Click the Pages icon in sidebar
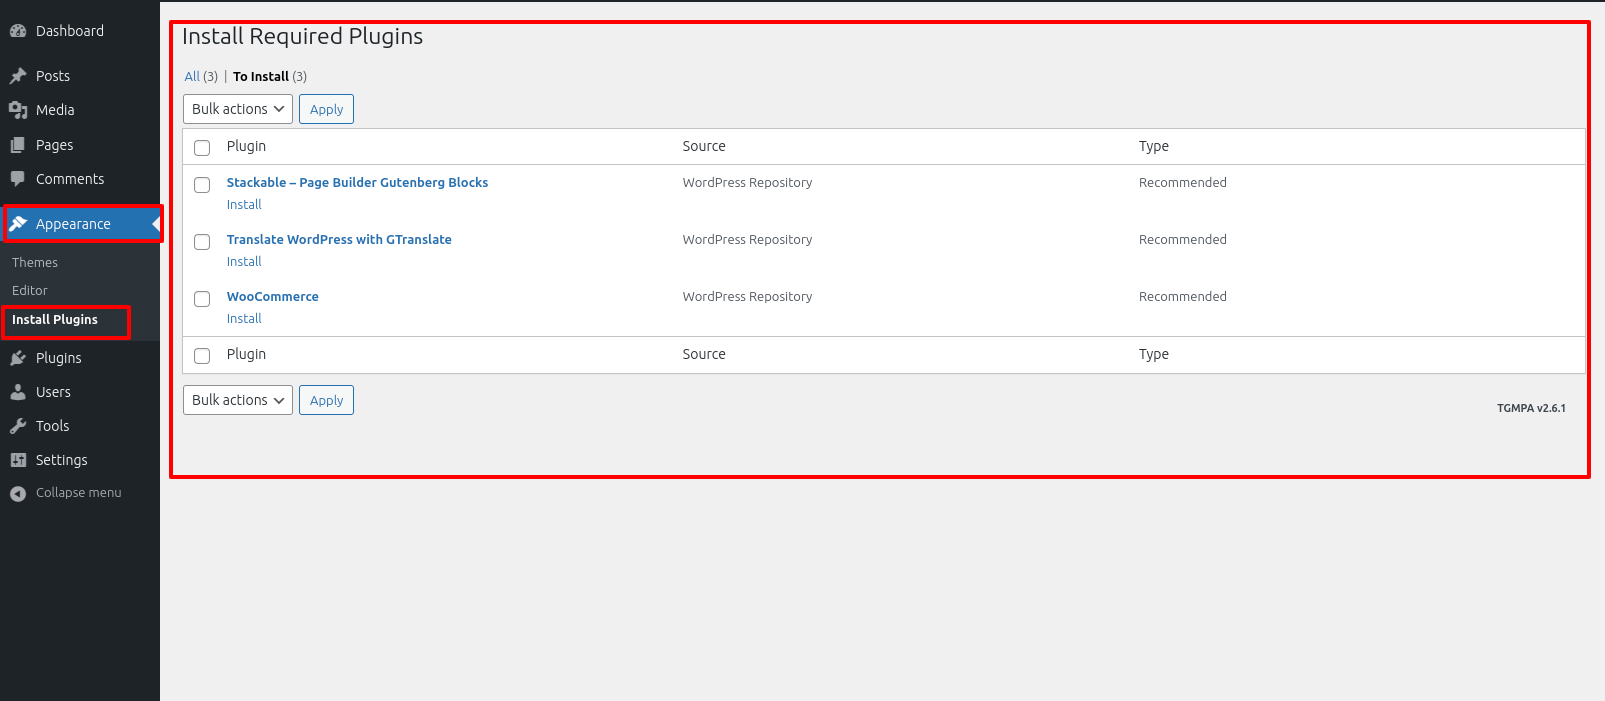Screen dimensions: 1605x701 coord(18,145)
